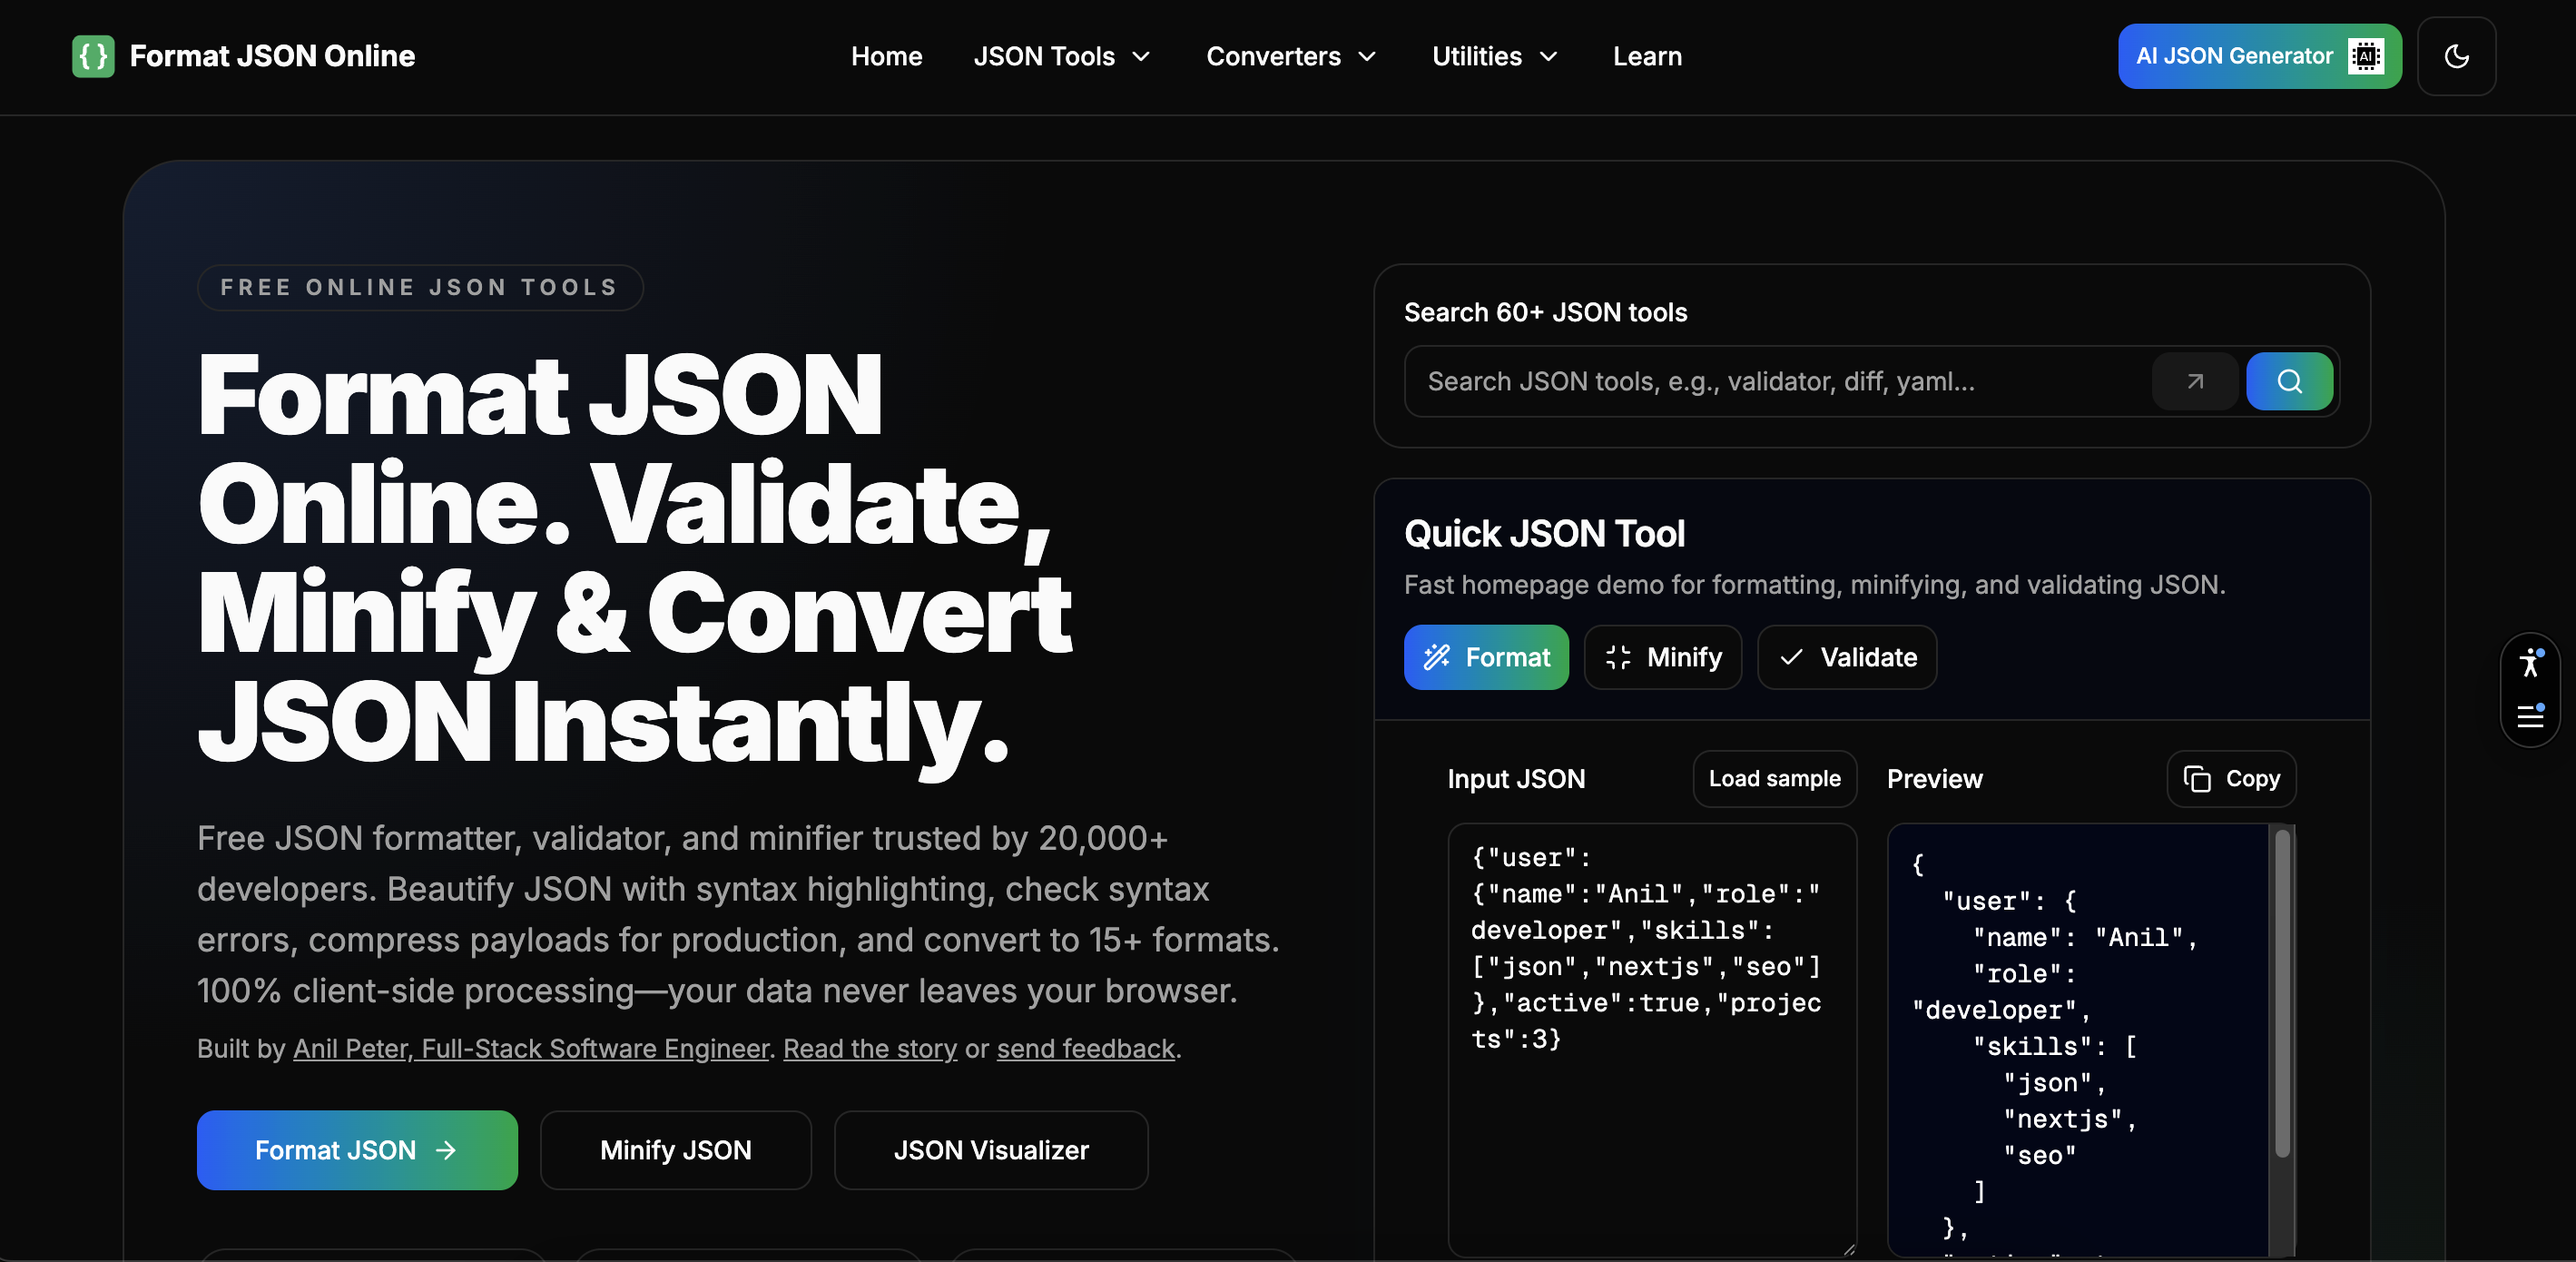Open the Learn nav item
Viewport: 2576px width, 1262px height.
1647,56
